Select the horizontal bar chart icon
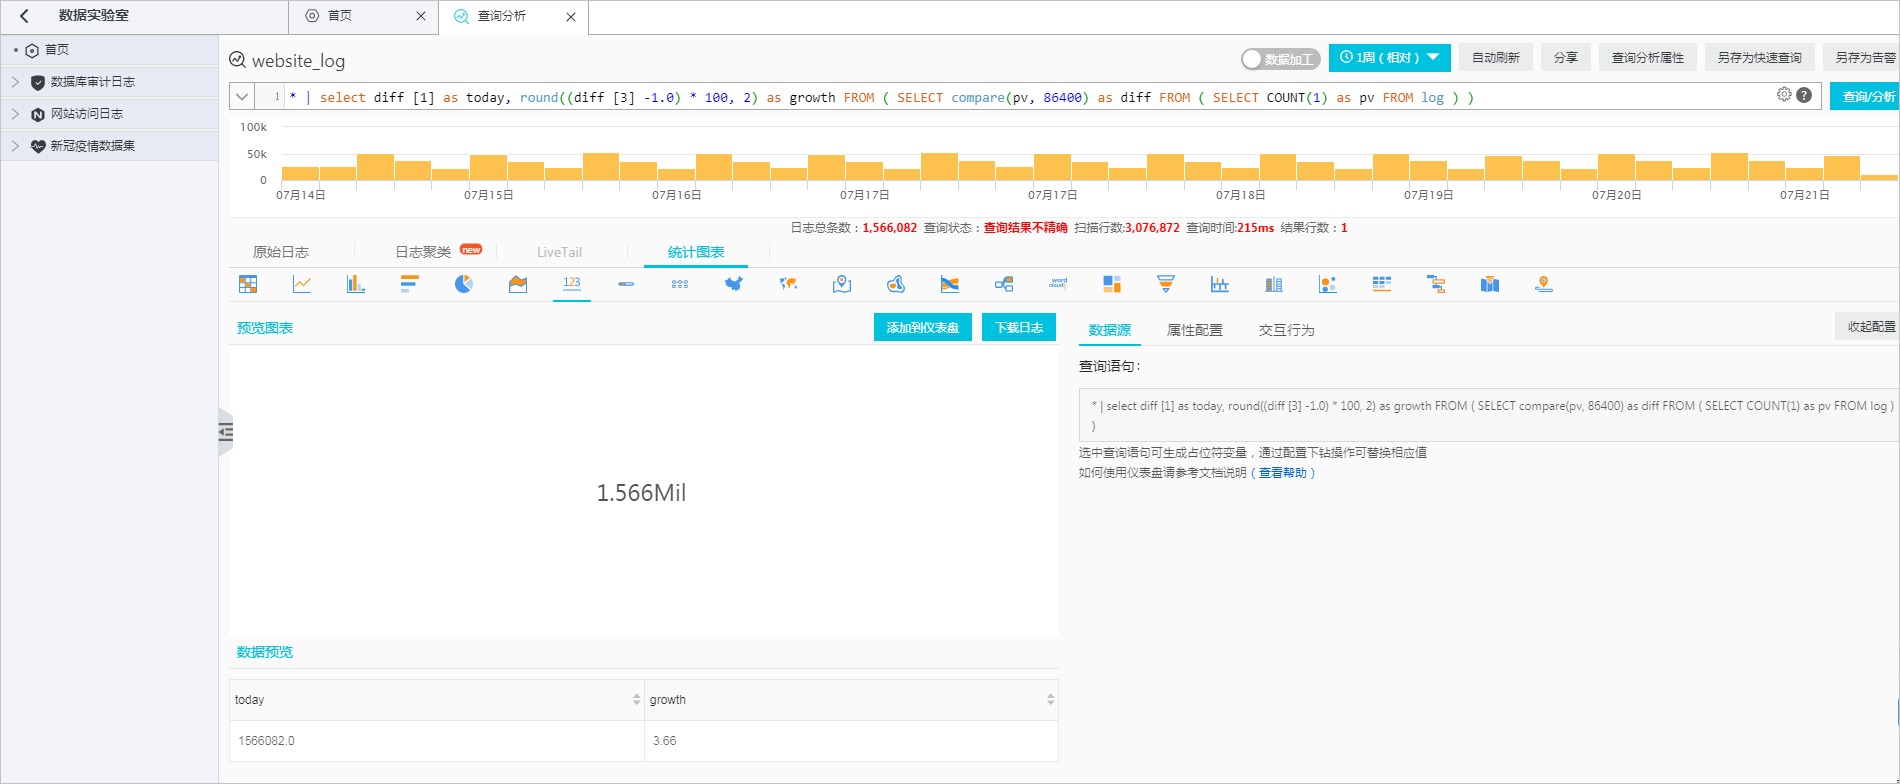1900x784 pixels. point(410,284)
